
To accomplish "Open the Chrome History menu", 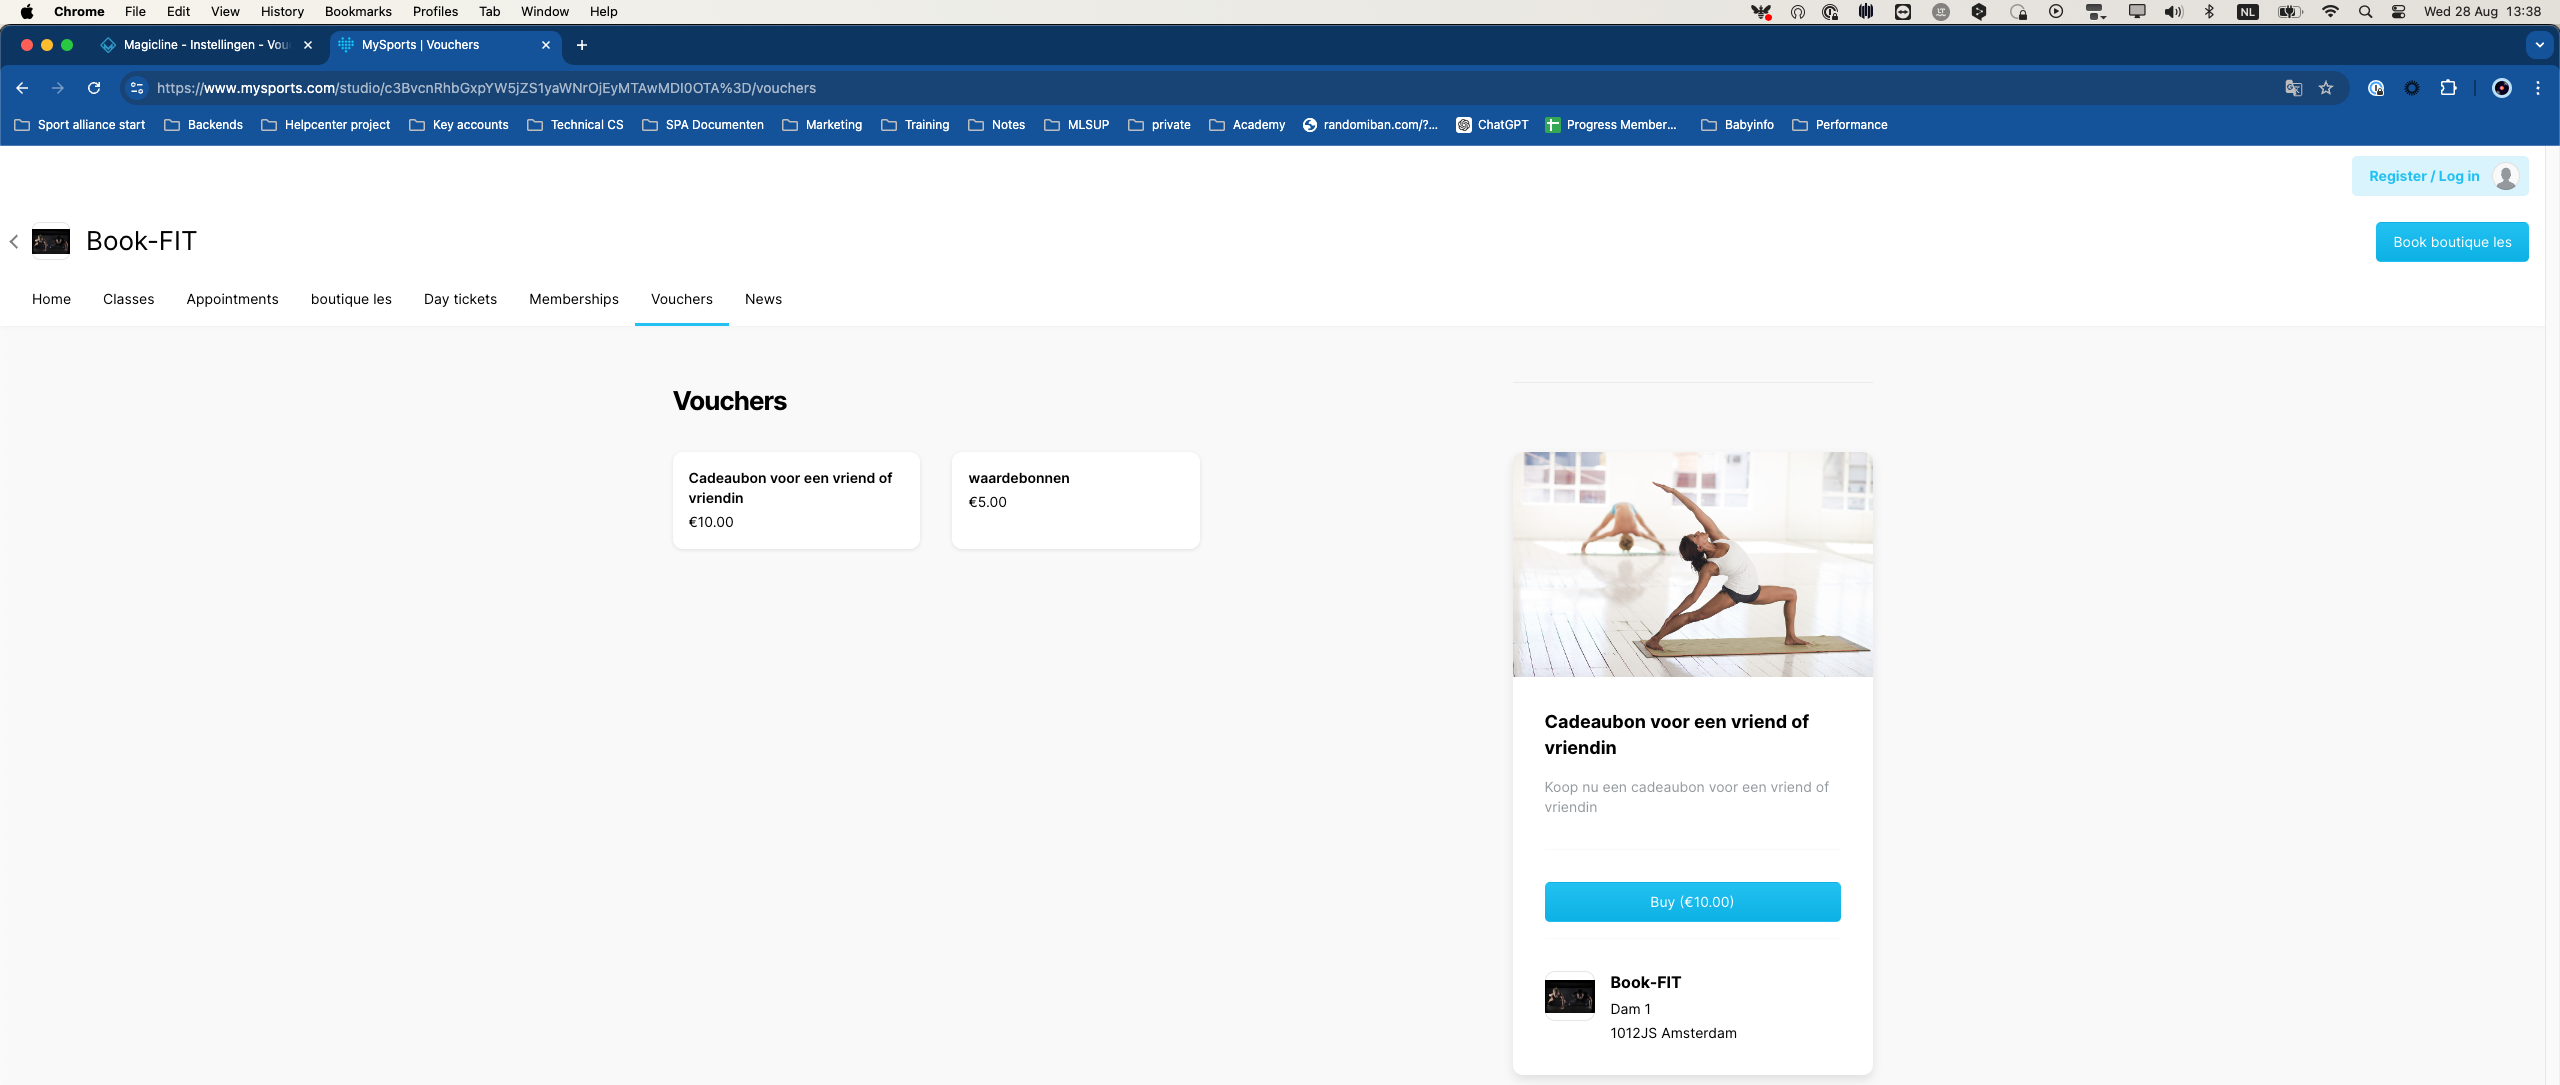I will (282, 12).
